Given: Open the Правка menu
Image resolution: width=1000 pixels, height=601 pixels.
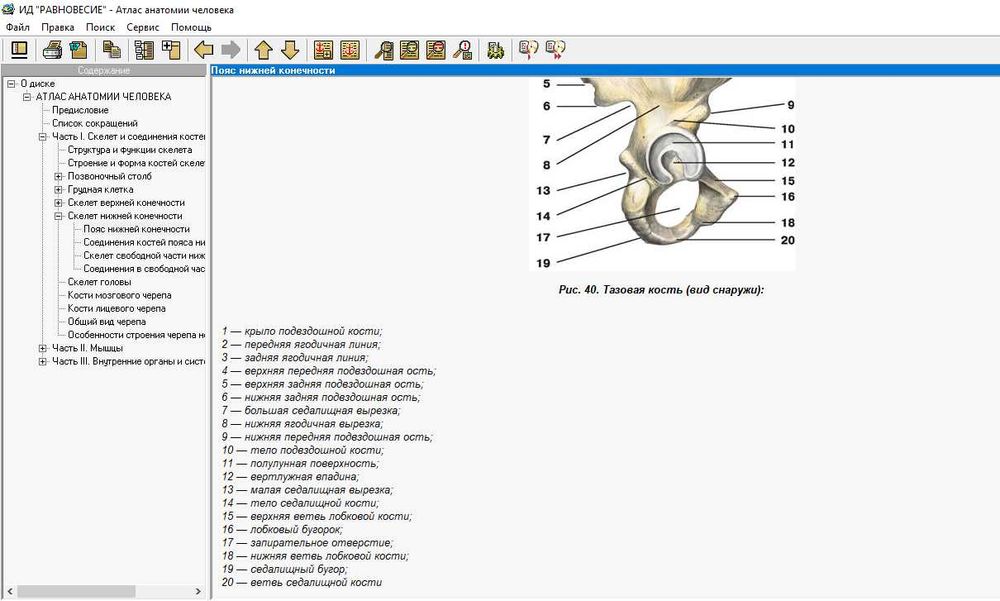Looking at the screenshot, I should point(57,27).
